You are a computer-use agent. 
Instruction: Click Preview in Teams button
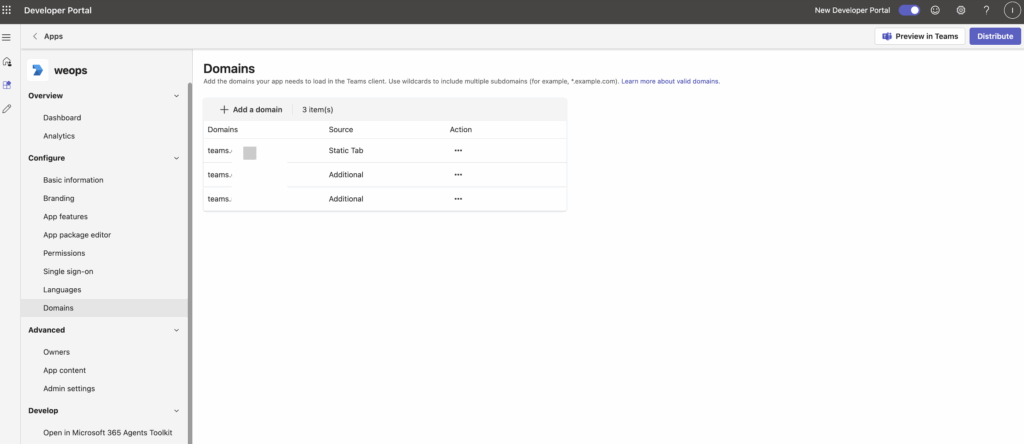click(x=920, y=37)
